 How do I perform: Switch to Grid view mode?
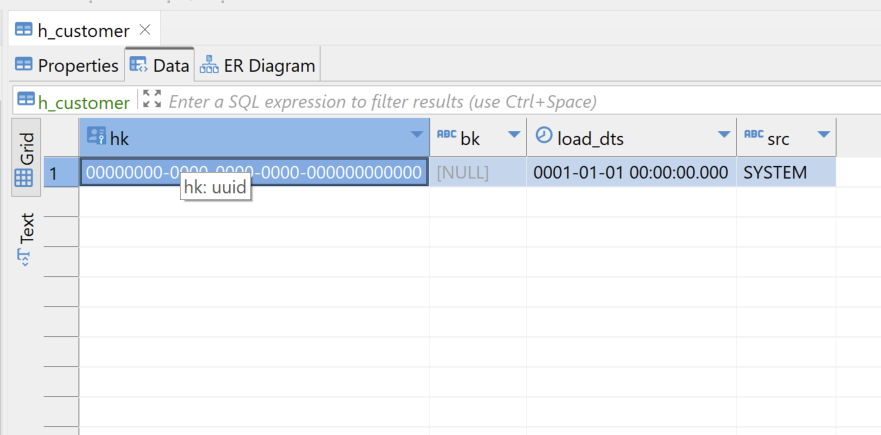point(26,158)
